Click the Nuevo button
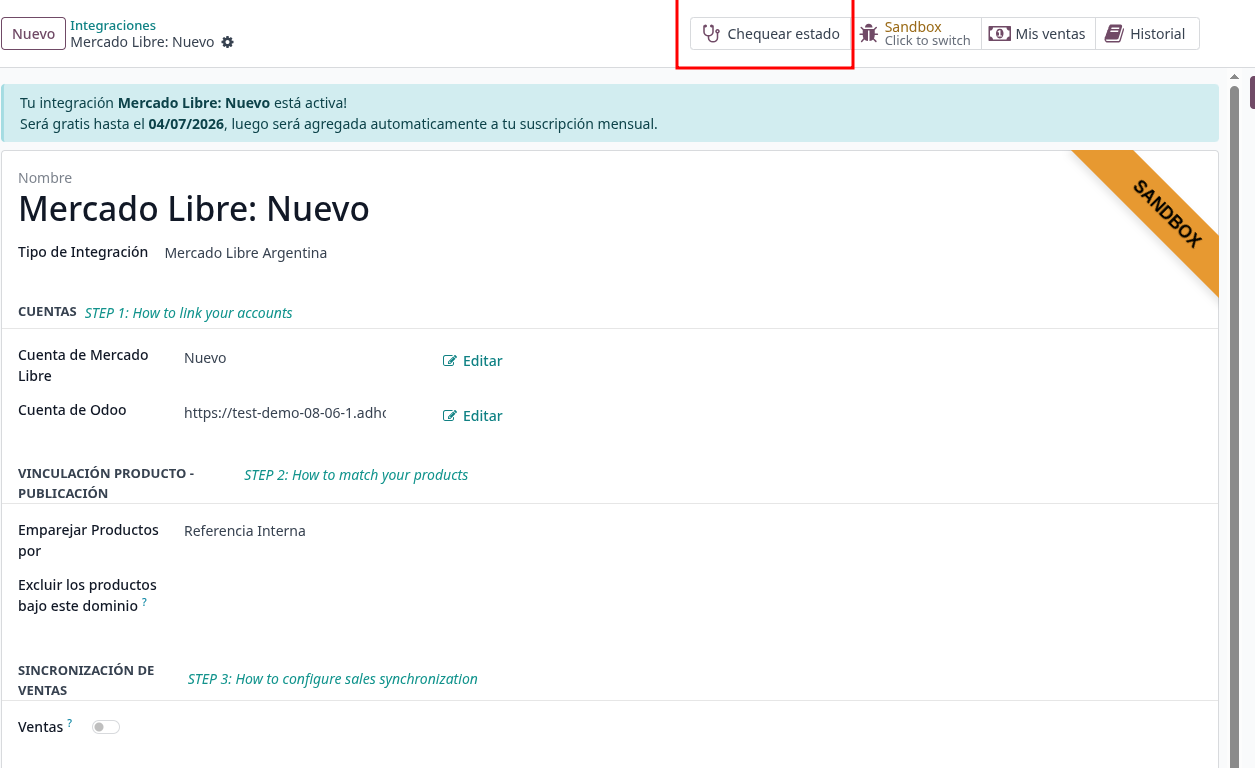The height and width of the screenshot is (768, 1255). 33,33
